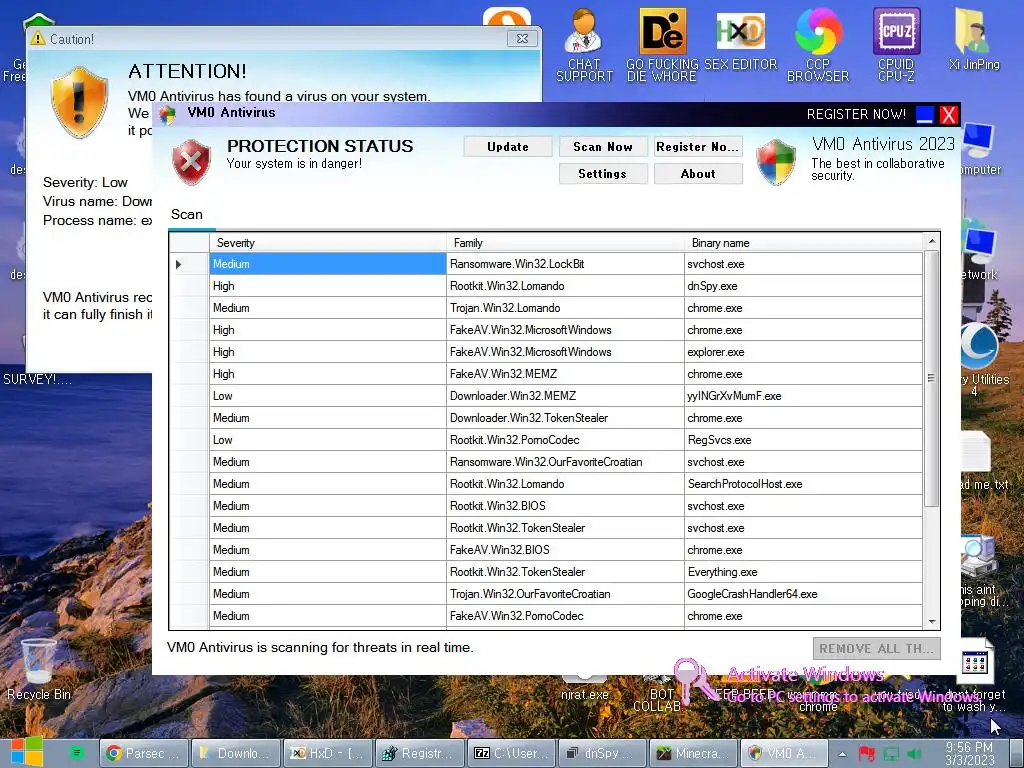Switch to Registry editor taskbar item
The height and width of the screenshot is (768, 1024).
[x=420, y=753]
